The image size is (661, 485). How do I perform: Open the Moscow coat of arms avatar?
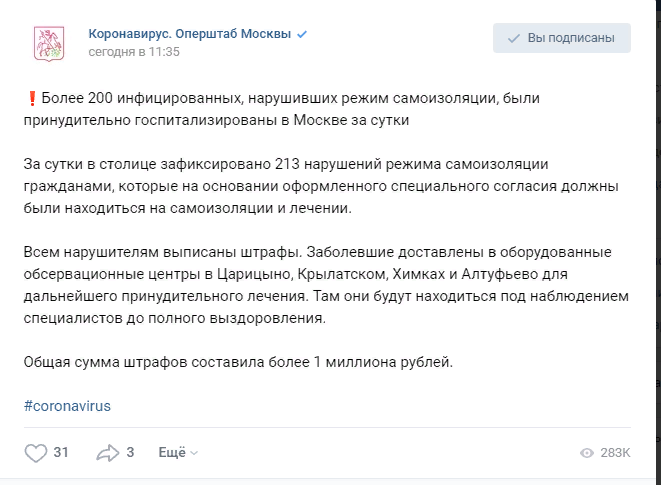point(49,43)
